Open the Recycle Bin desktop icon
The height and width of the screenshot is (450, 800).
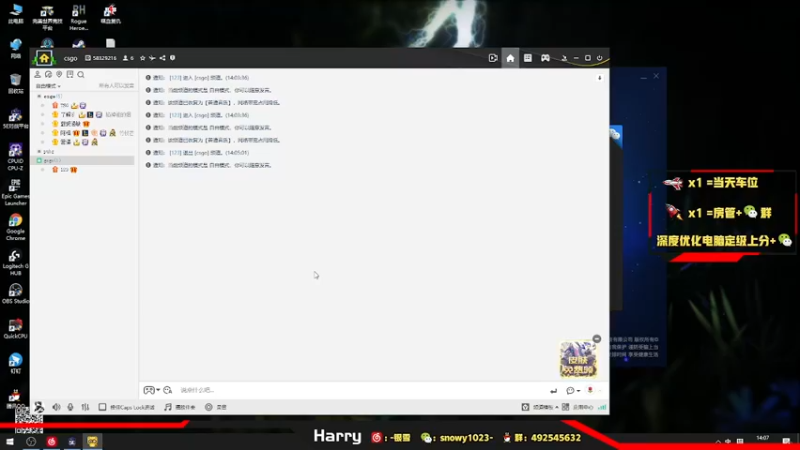coord(15,84)
